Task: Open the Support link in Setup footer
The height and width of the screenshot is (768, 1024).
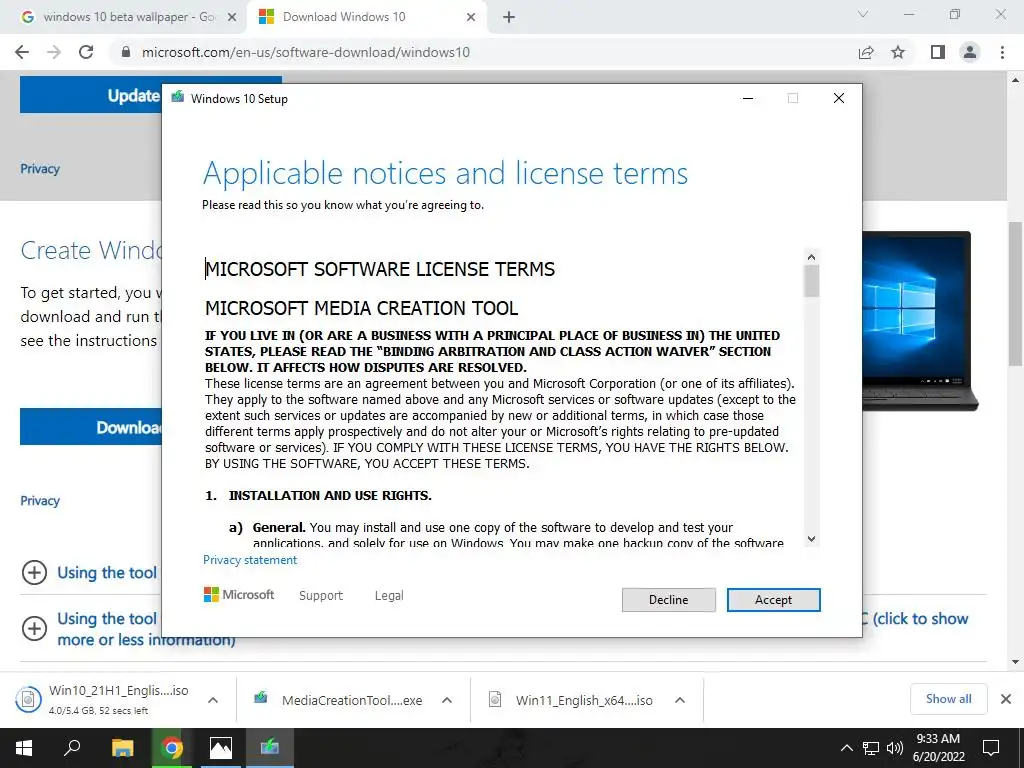Action: point(321,596)
